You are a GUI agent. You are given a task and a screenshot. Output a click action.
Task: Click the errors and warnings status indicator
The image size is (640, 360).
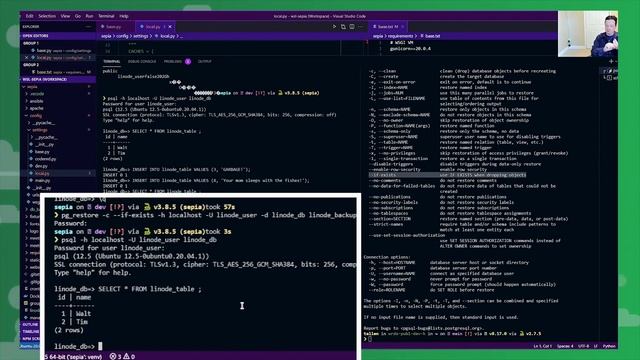pyautogui.click(x=122, y=356)
